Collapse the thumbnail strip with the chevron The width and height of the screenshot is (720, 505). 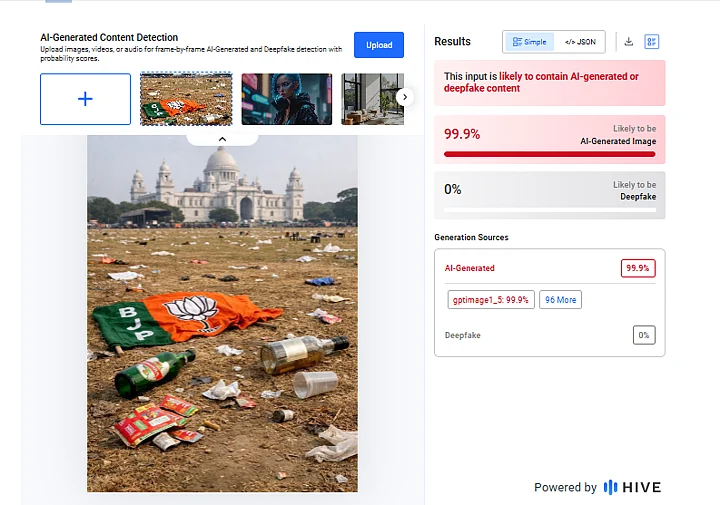222,139
